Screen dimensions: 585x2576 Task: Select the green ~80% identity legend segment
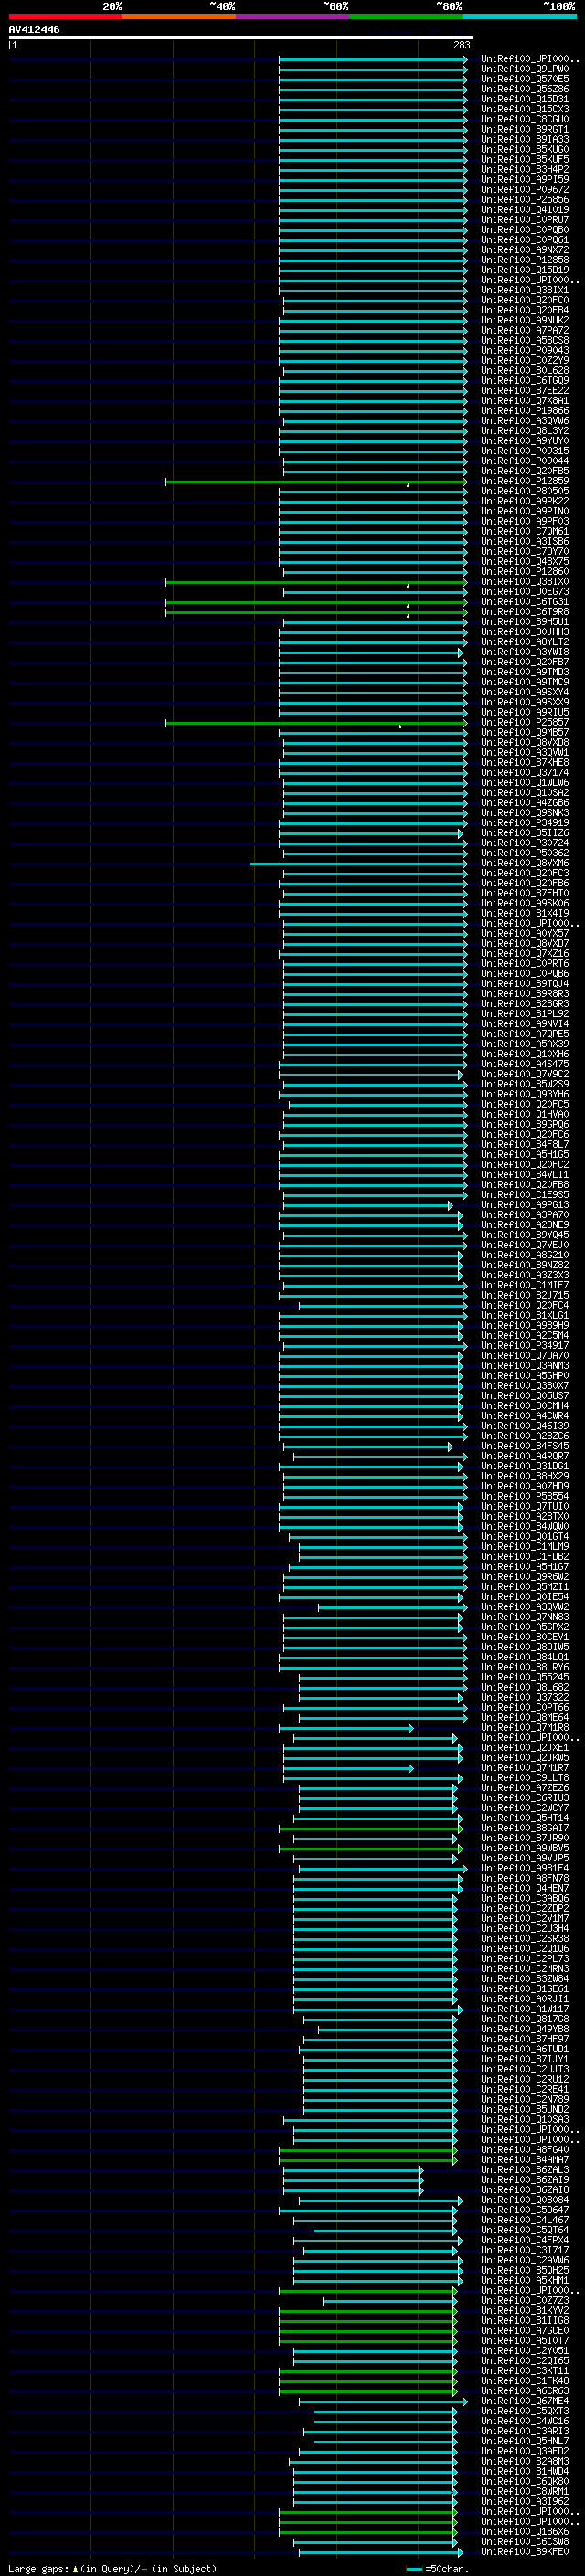406,16
